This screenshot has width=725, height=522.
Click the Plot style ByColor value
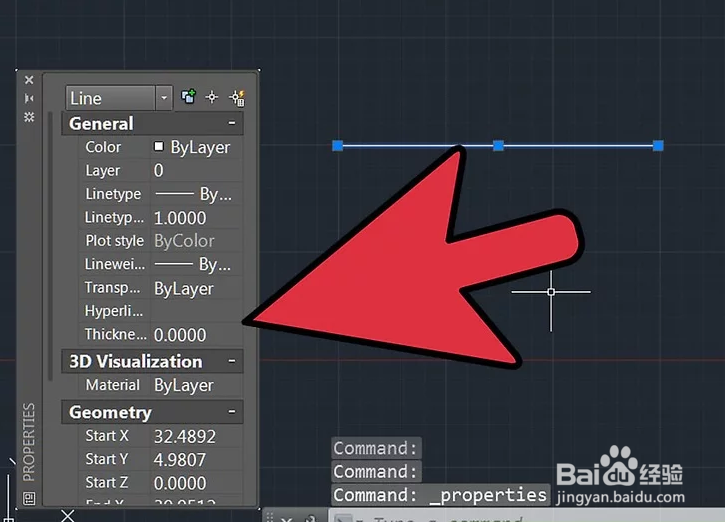click(x=196, y=241)
